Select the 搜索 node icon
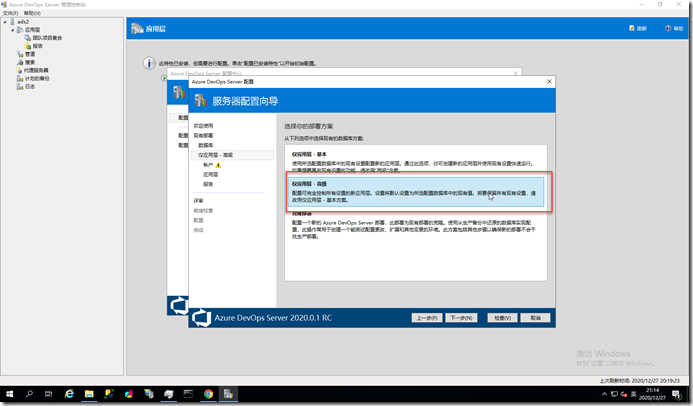Screen dimensions: 693x406 [x=20, y=62]
